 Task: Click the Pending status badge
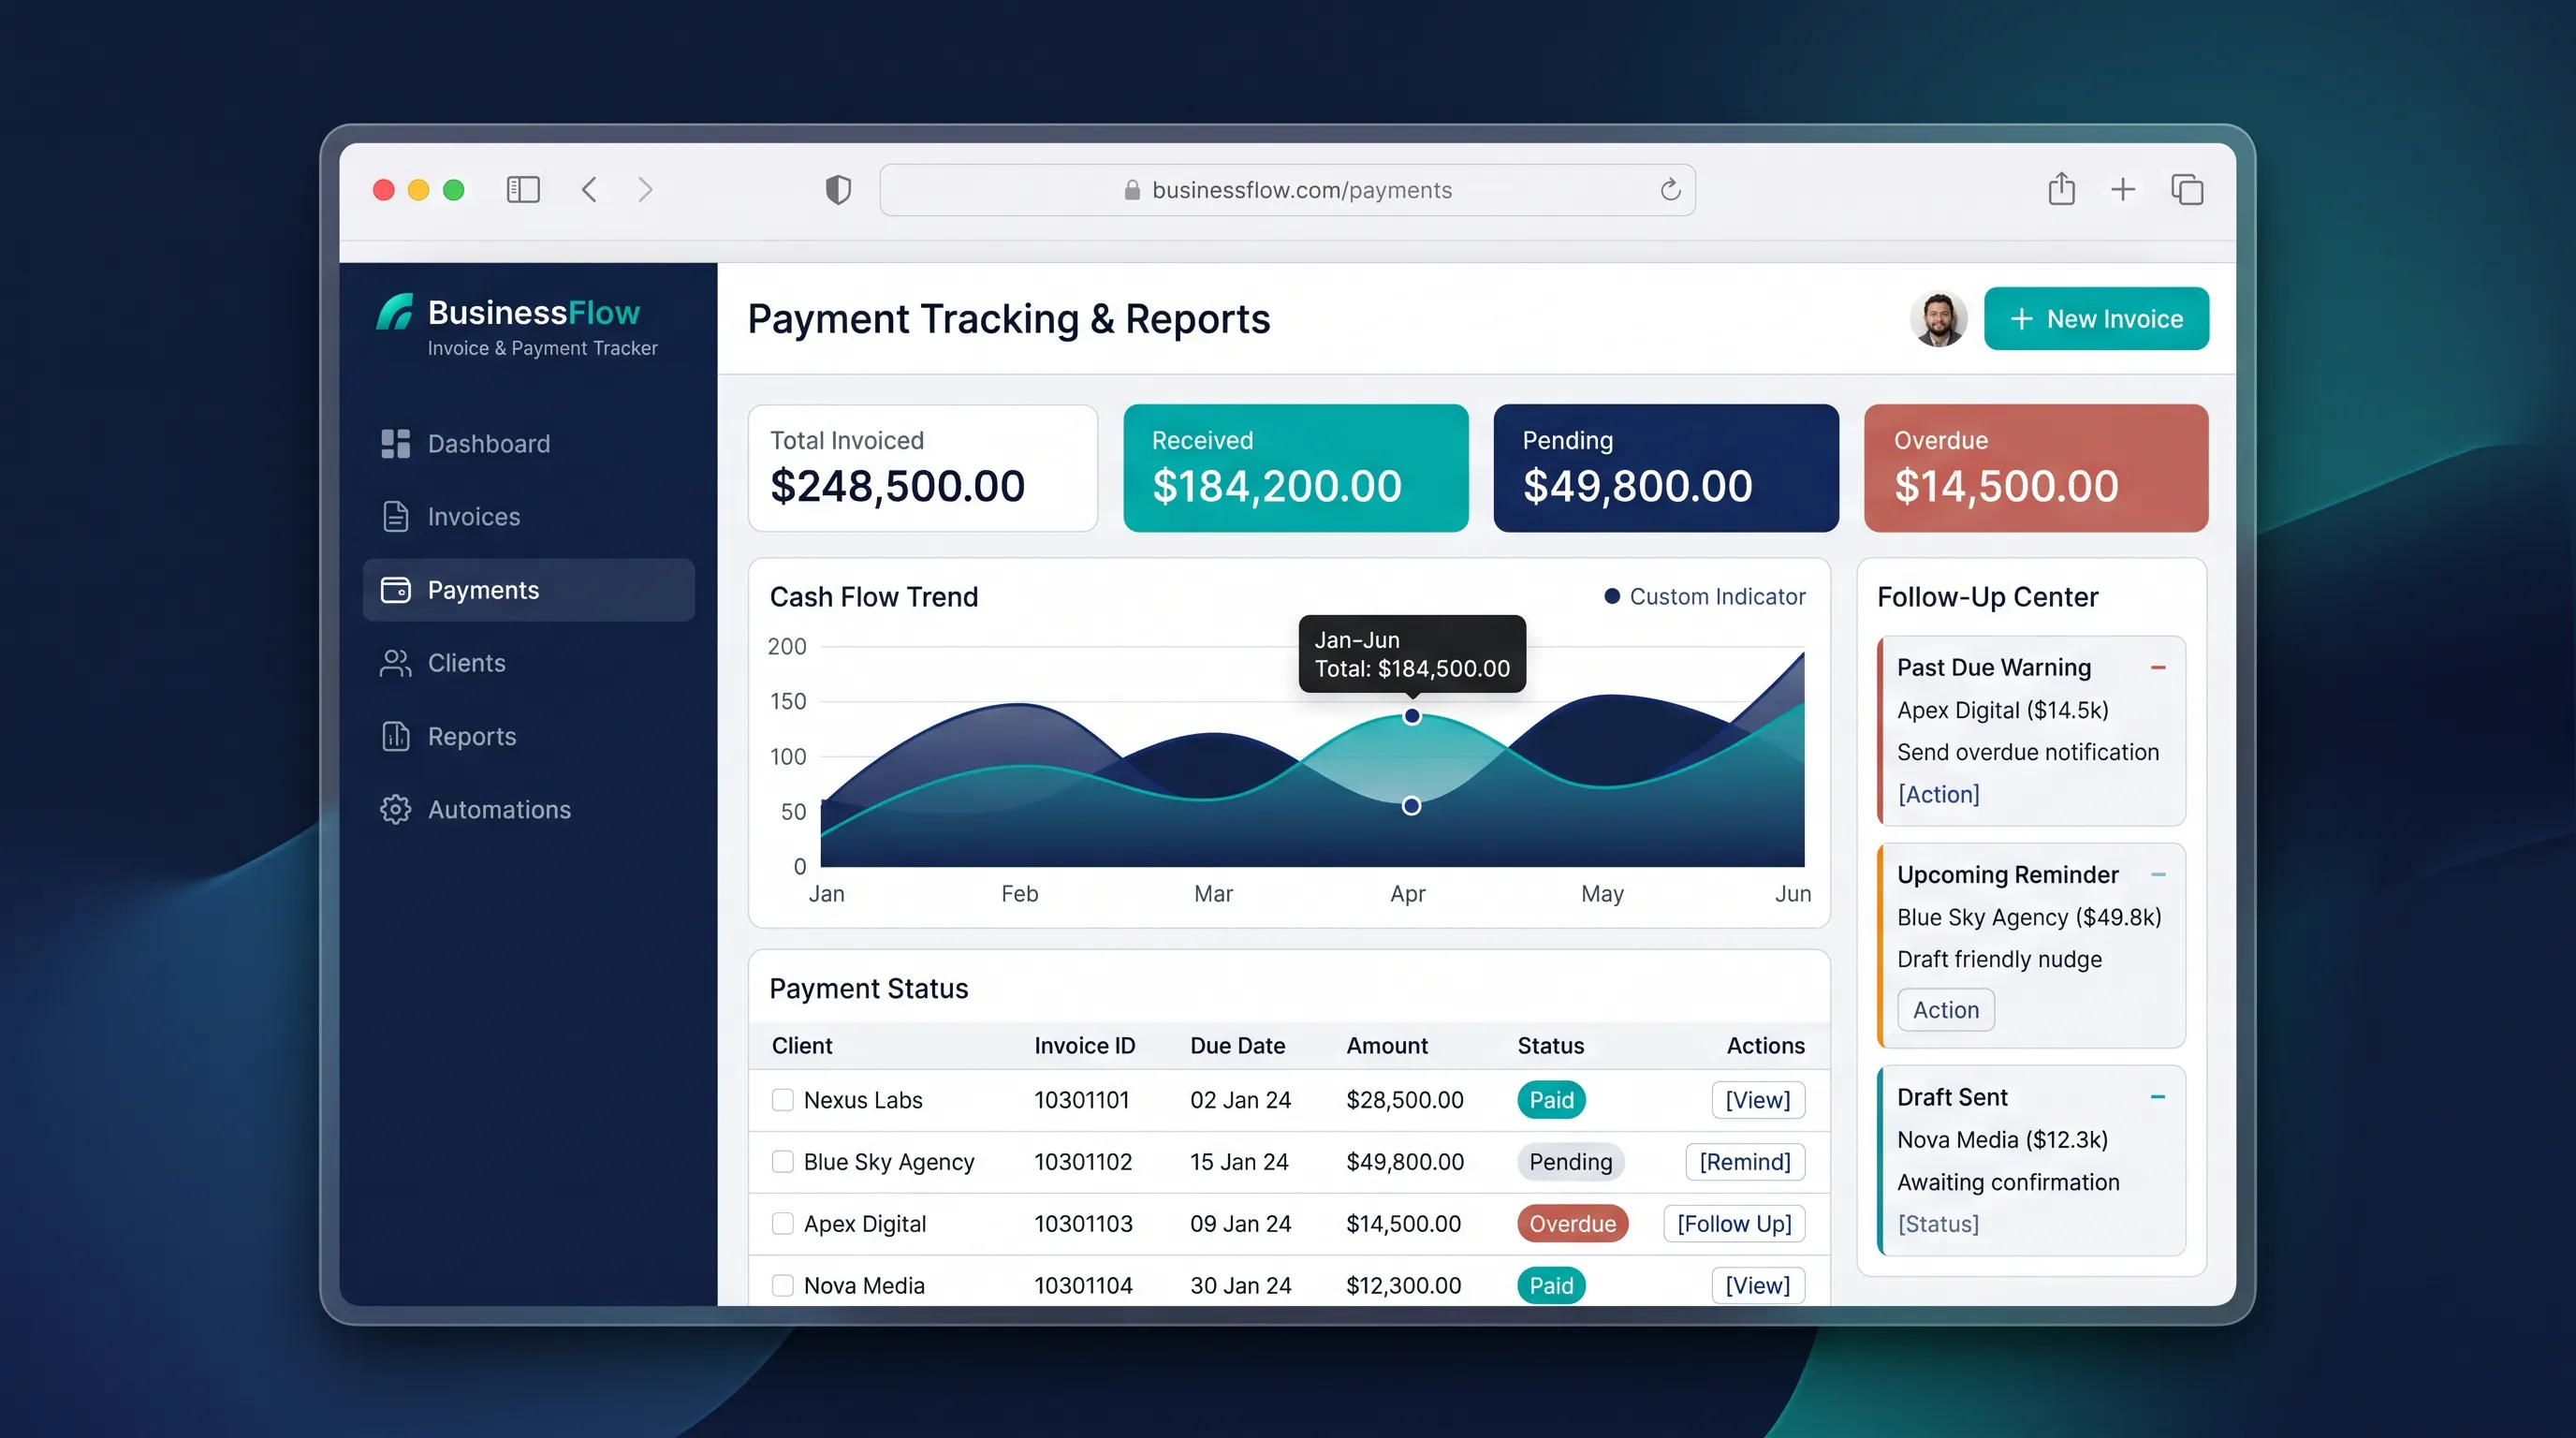coord(1570,1162)
